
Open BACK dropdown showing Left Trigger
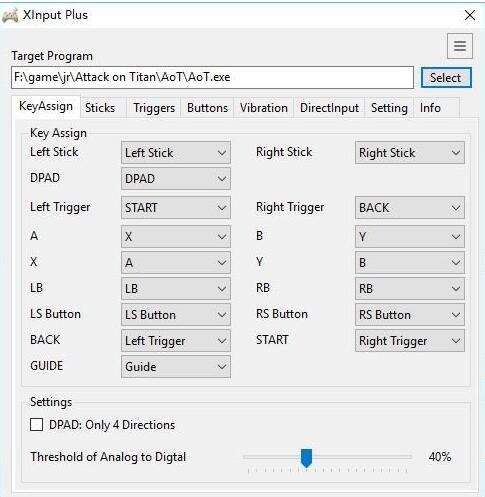176,341
